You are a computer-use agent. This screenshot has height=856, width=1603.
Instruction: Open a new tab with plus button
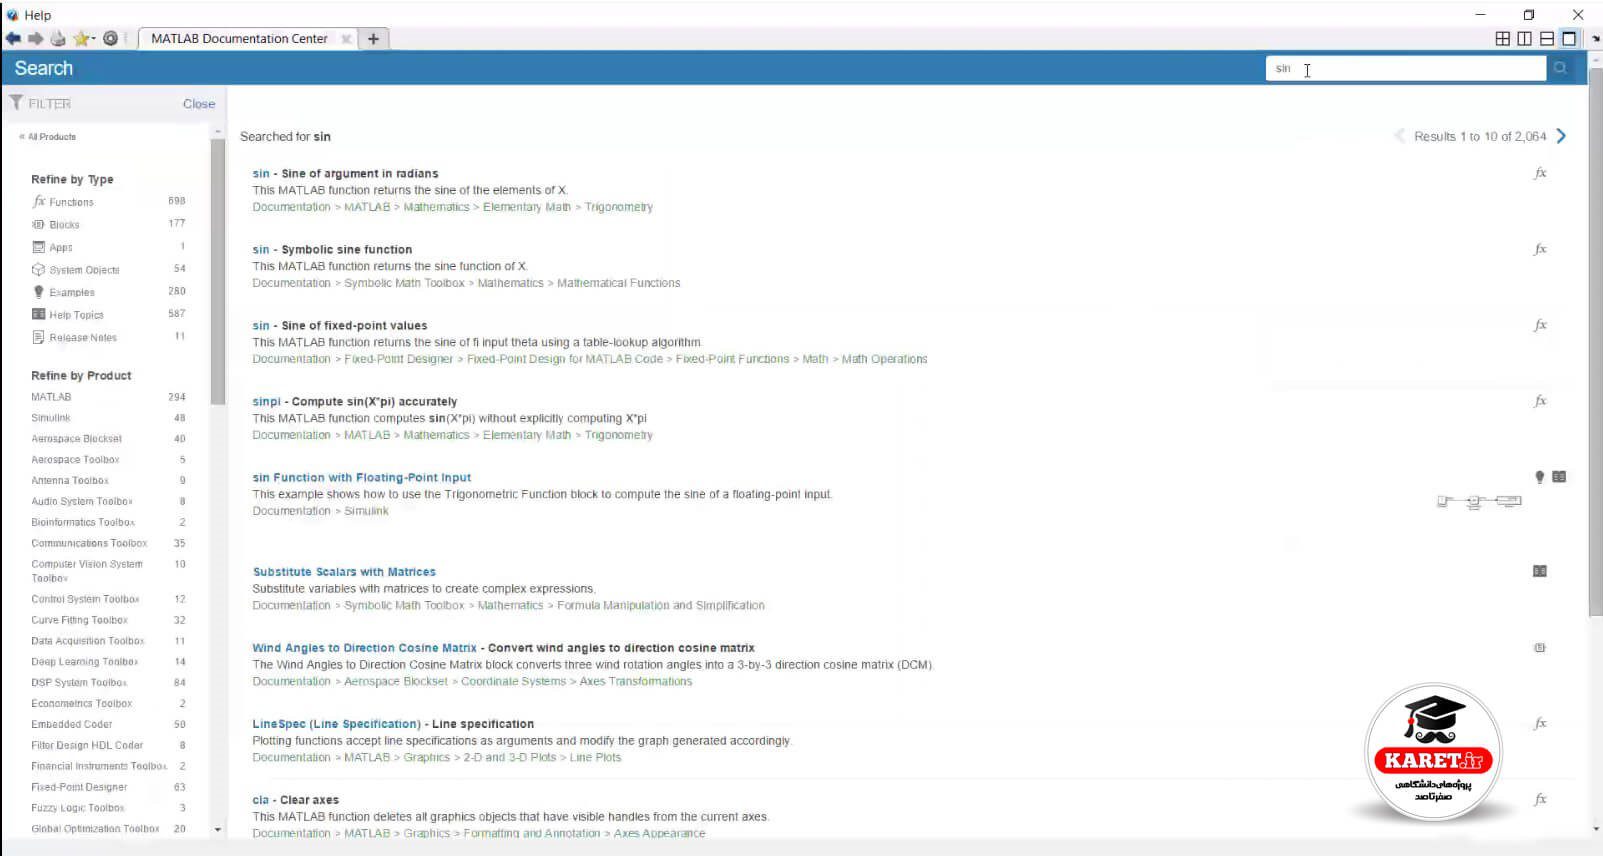pyautogui.click(x=373, y=39)
